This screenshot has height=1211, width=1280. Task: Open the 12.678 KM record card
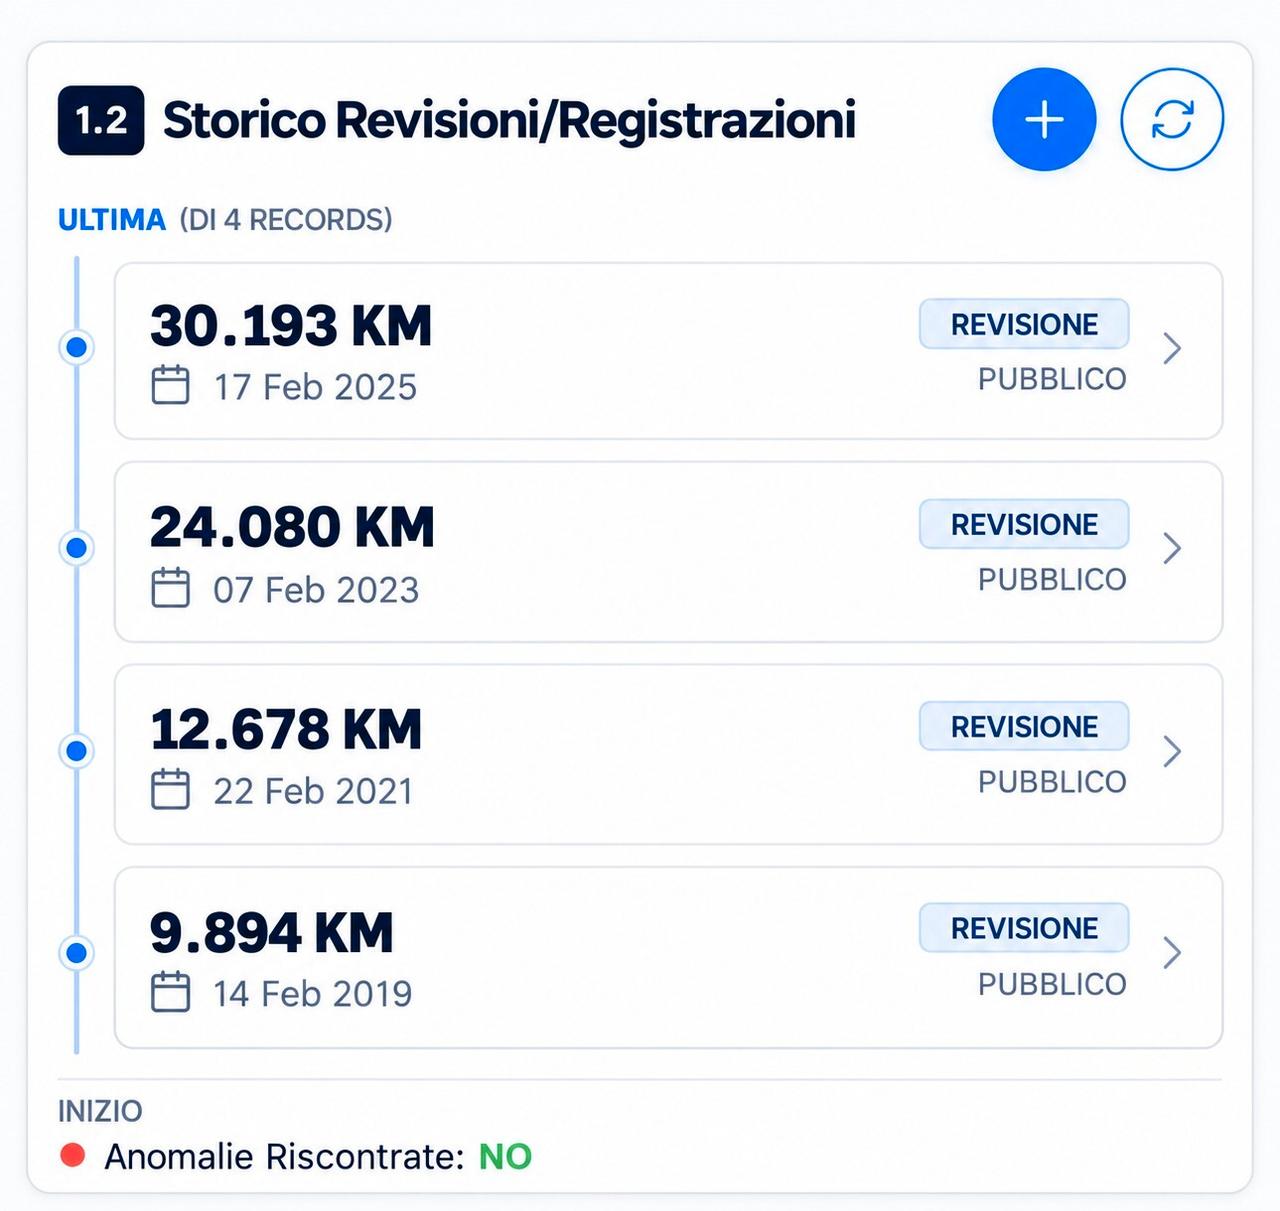tap(669, 755)
